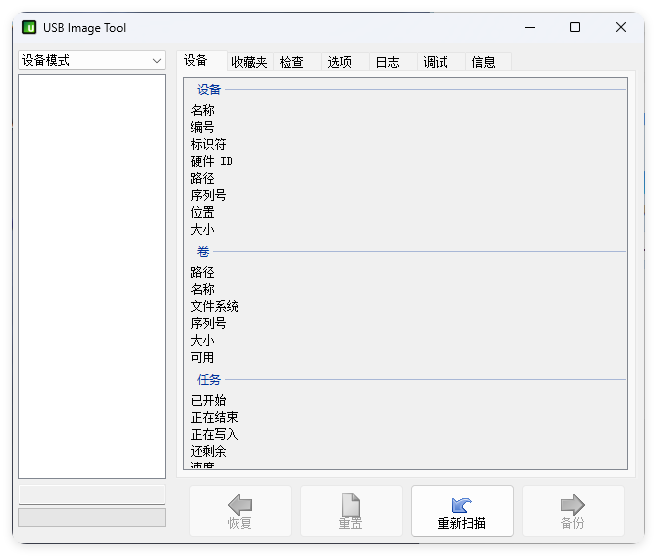
Task: Open the 设备模式 mode dropdown
Action: pos(92,60)
